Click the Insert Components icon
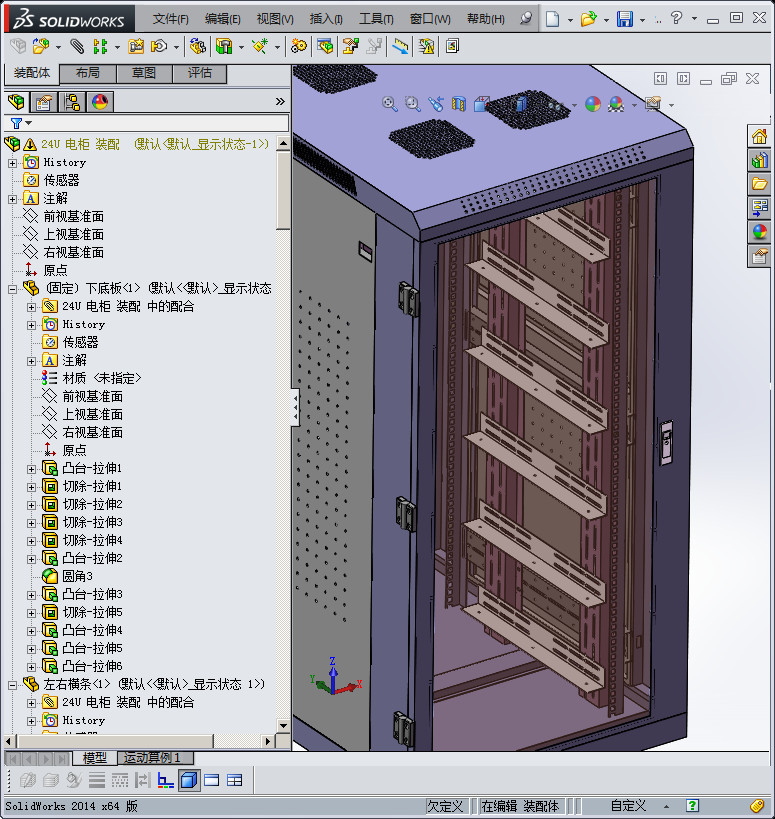The image size is (775, 819). [x=41, y=46]
